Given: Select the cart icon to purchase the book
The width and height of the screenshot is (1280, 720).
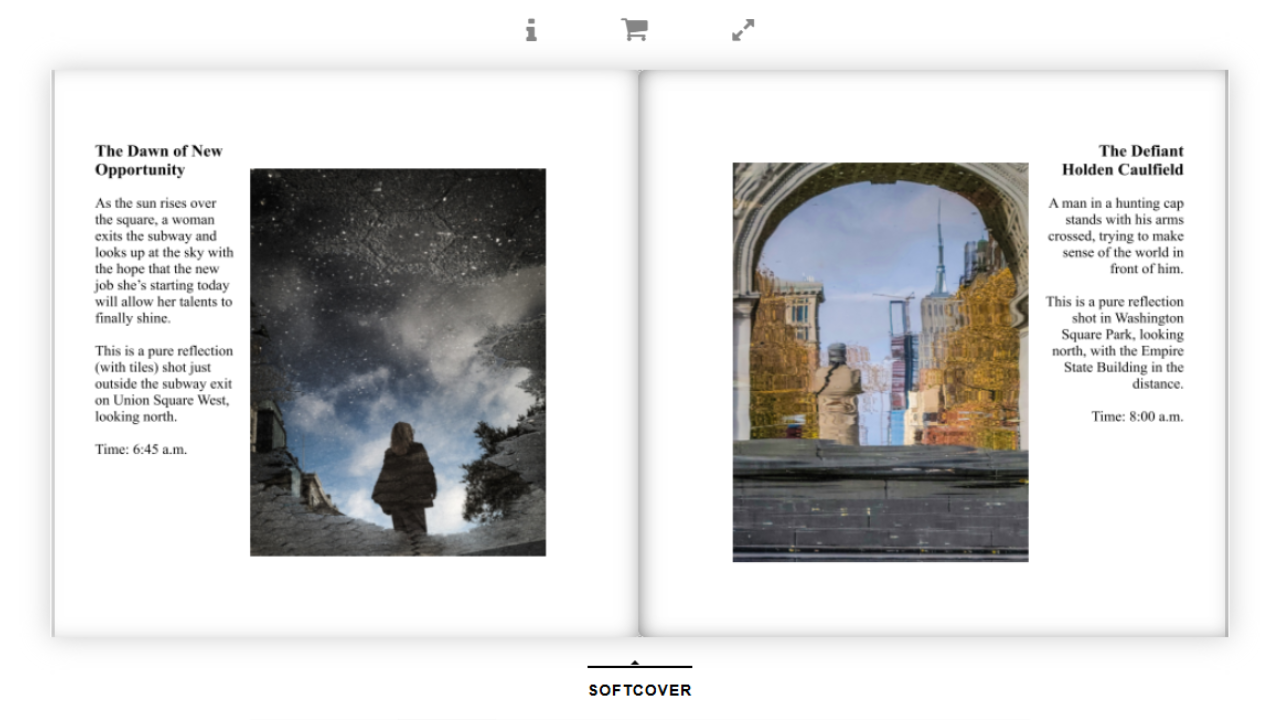Looking at the screenshot, I should tap(636, 31).
